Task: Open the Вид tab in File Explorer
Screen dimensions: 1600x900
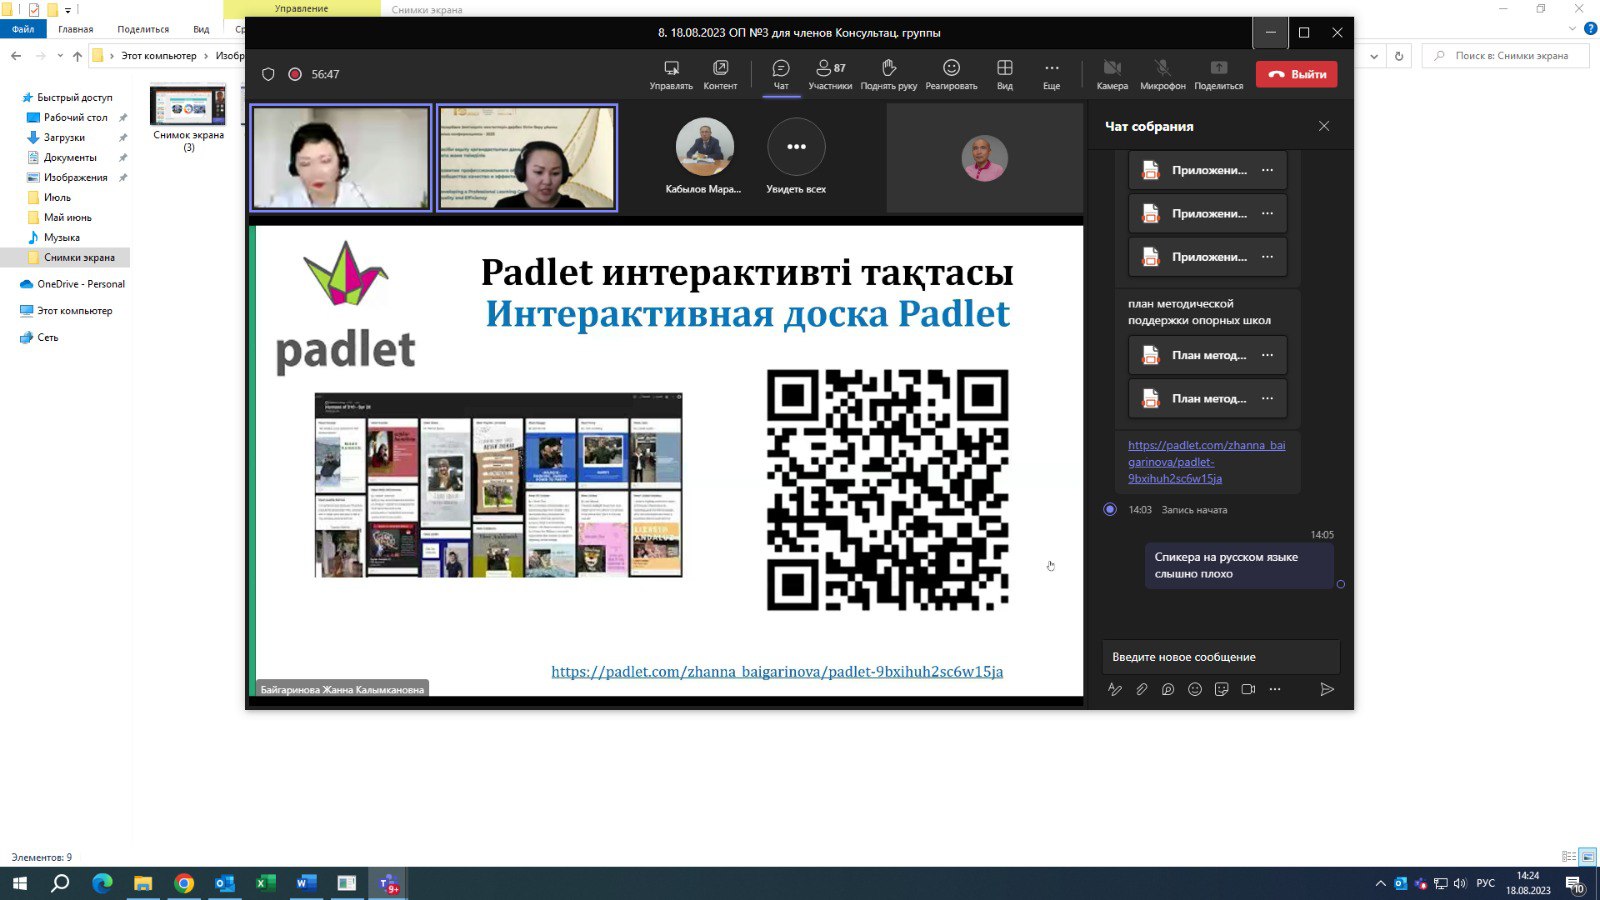Action: [201, 29]
